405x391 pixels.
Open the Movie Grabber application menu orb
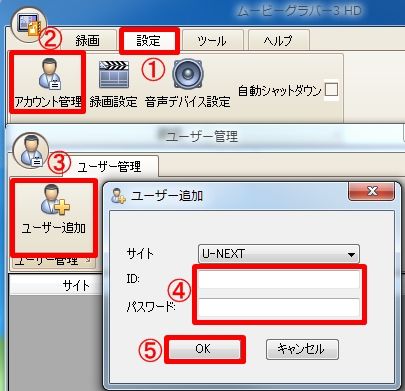pos(29,24)
